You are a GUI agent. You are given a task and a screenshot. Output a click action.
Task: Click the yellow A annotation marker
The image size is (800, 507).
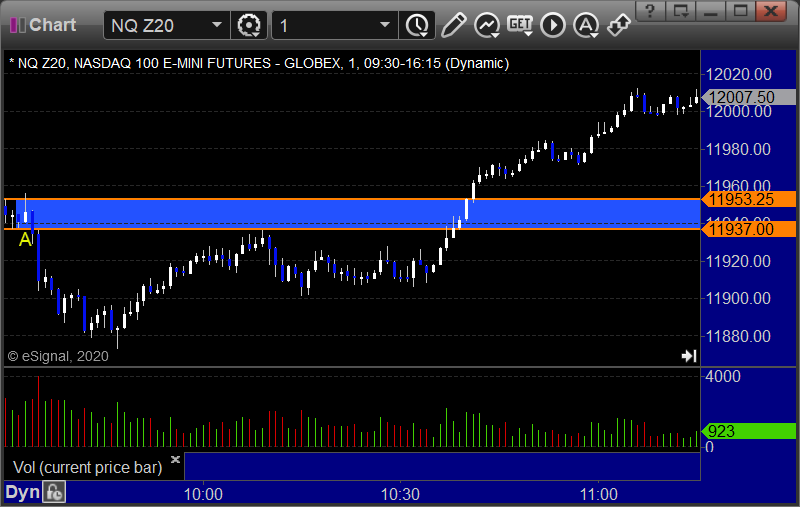click(25, 239)
